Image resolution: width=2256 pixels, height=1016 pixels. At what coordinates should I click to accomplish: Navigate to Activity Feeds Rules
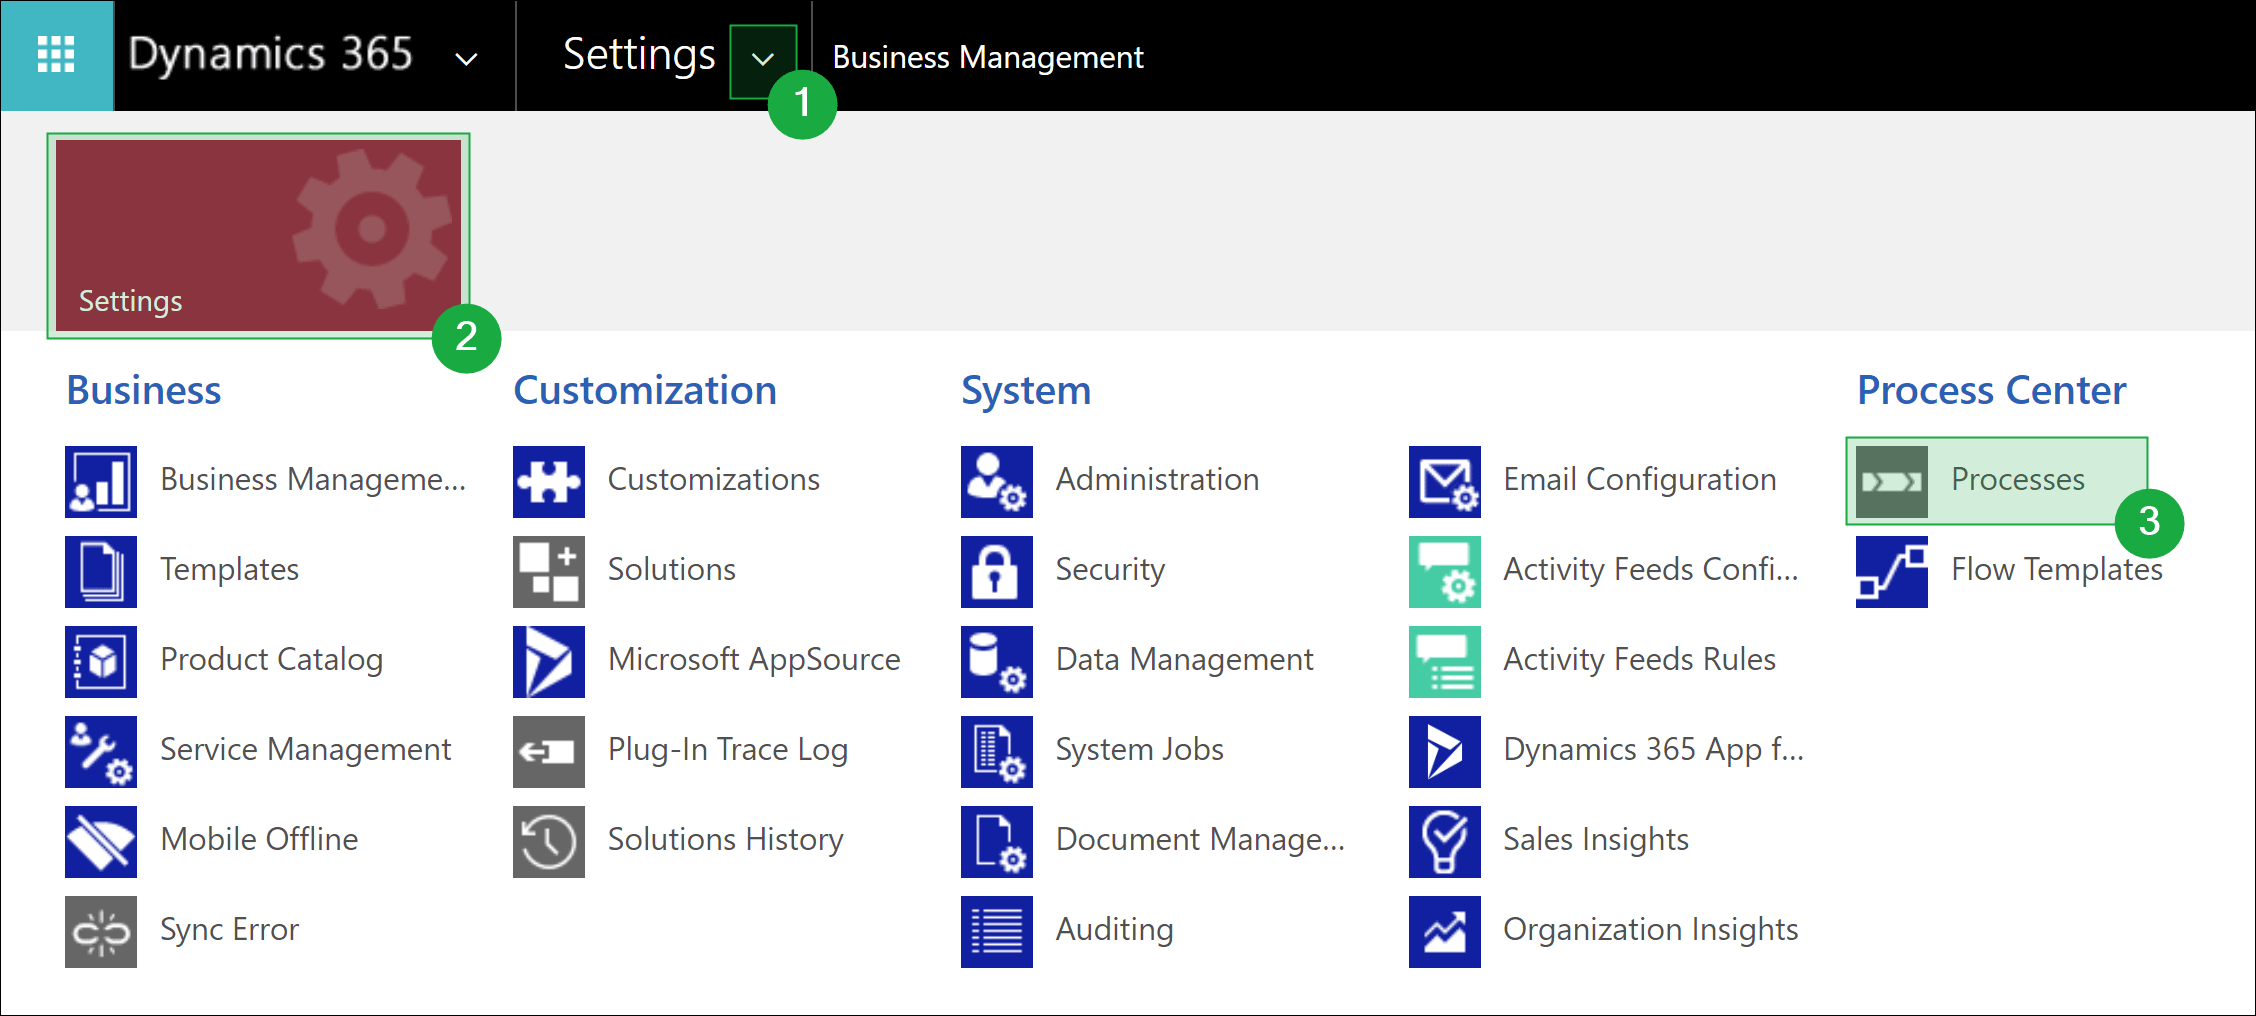click(1640, 660)
